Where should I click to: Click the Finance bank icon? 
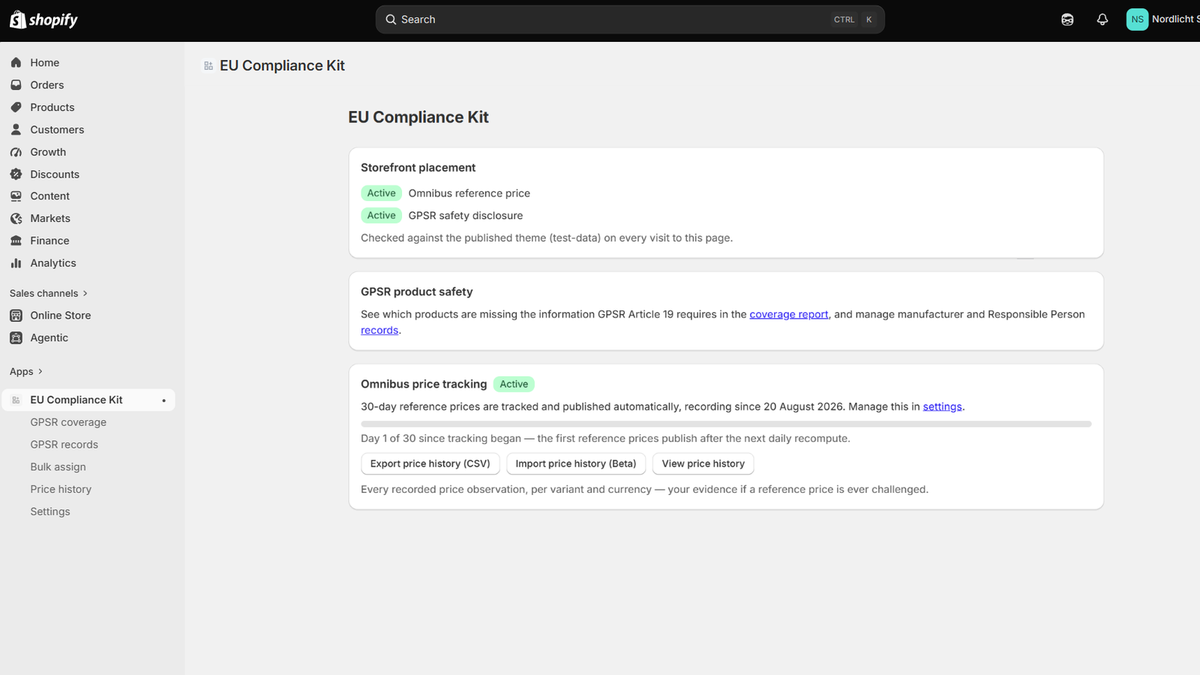(x=16, y=240)
